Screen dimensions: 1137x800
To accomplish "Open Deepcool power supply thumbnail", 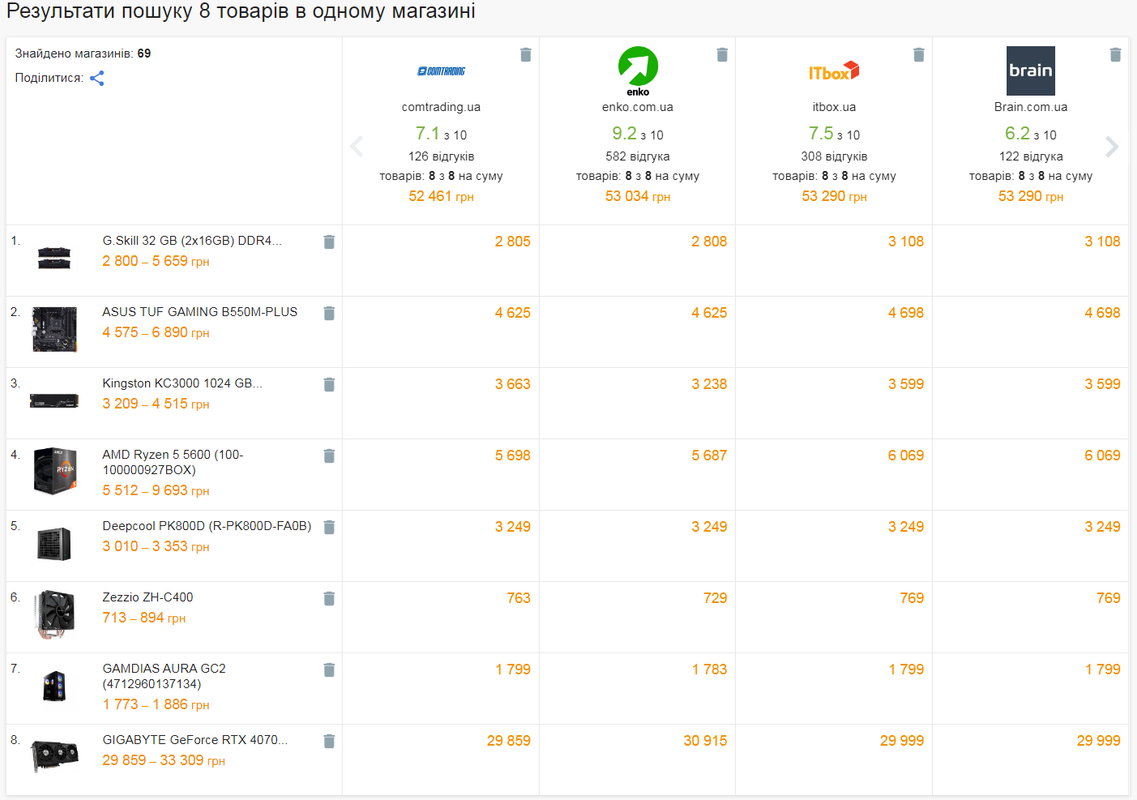I will point(54,544).
